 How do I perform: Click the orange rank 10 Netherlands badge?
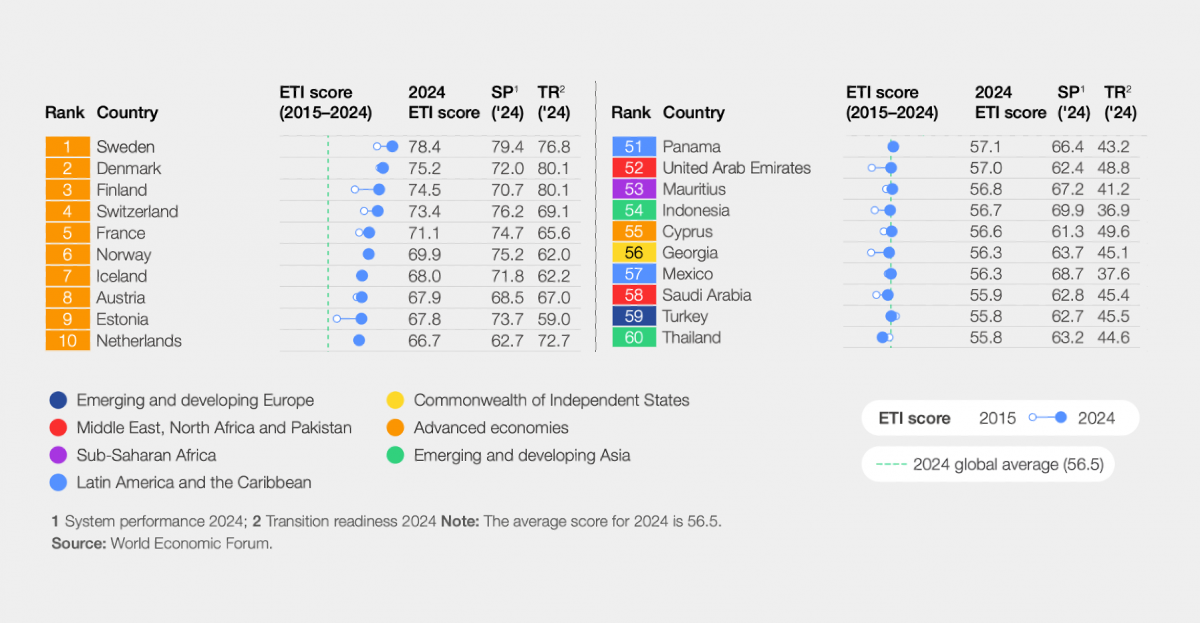pos(67,341)
